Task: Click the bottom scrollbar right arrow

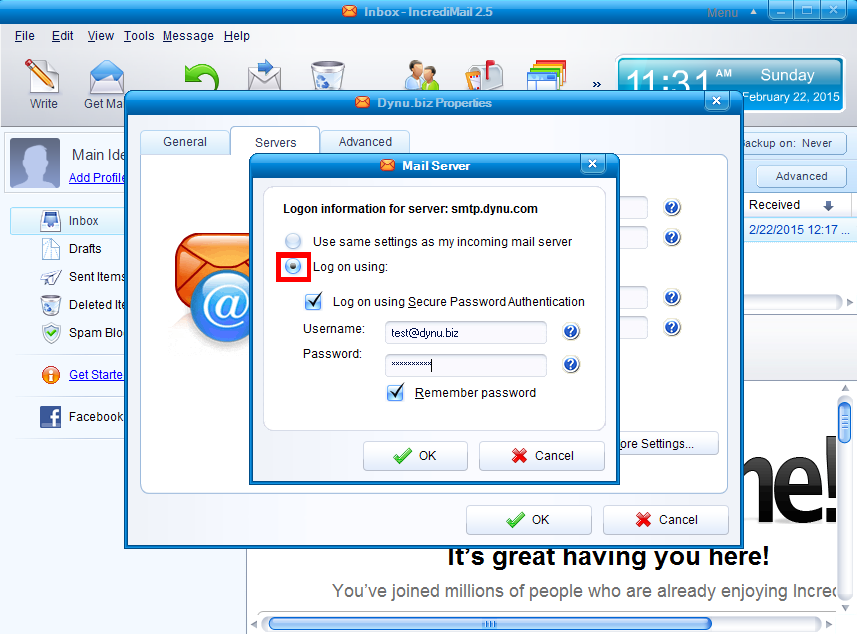Action: (x=829, y=624)
